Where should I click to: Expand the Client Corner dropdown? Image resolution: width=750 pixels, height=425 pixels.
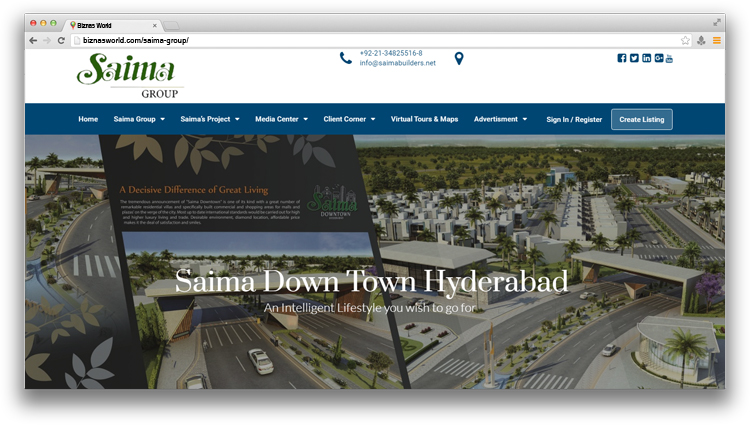349,119
